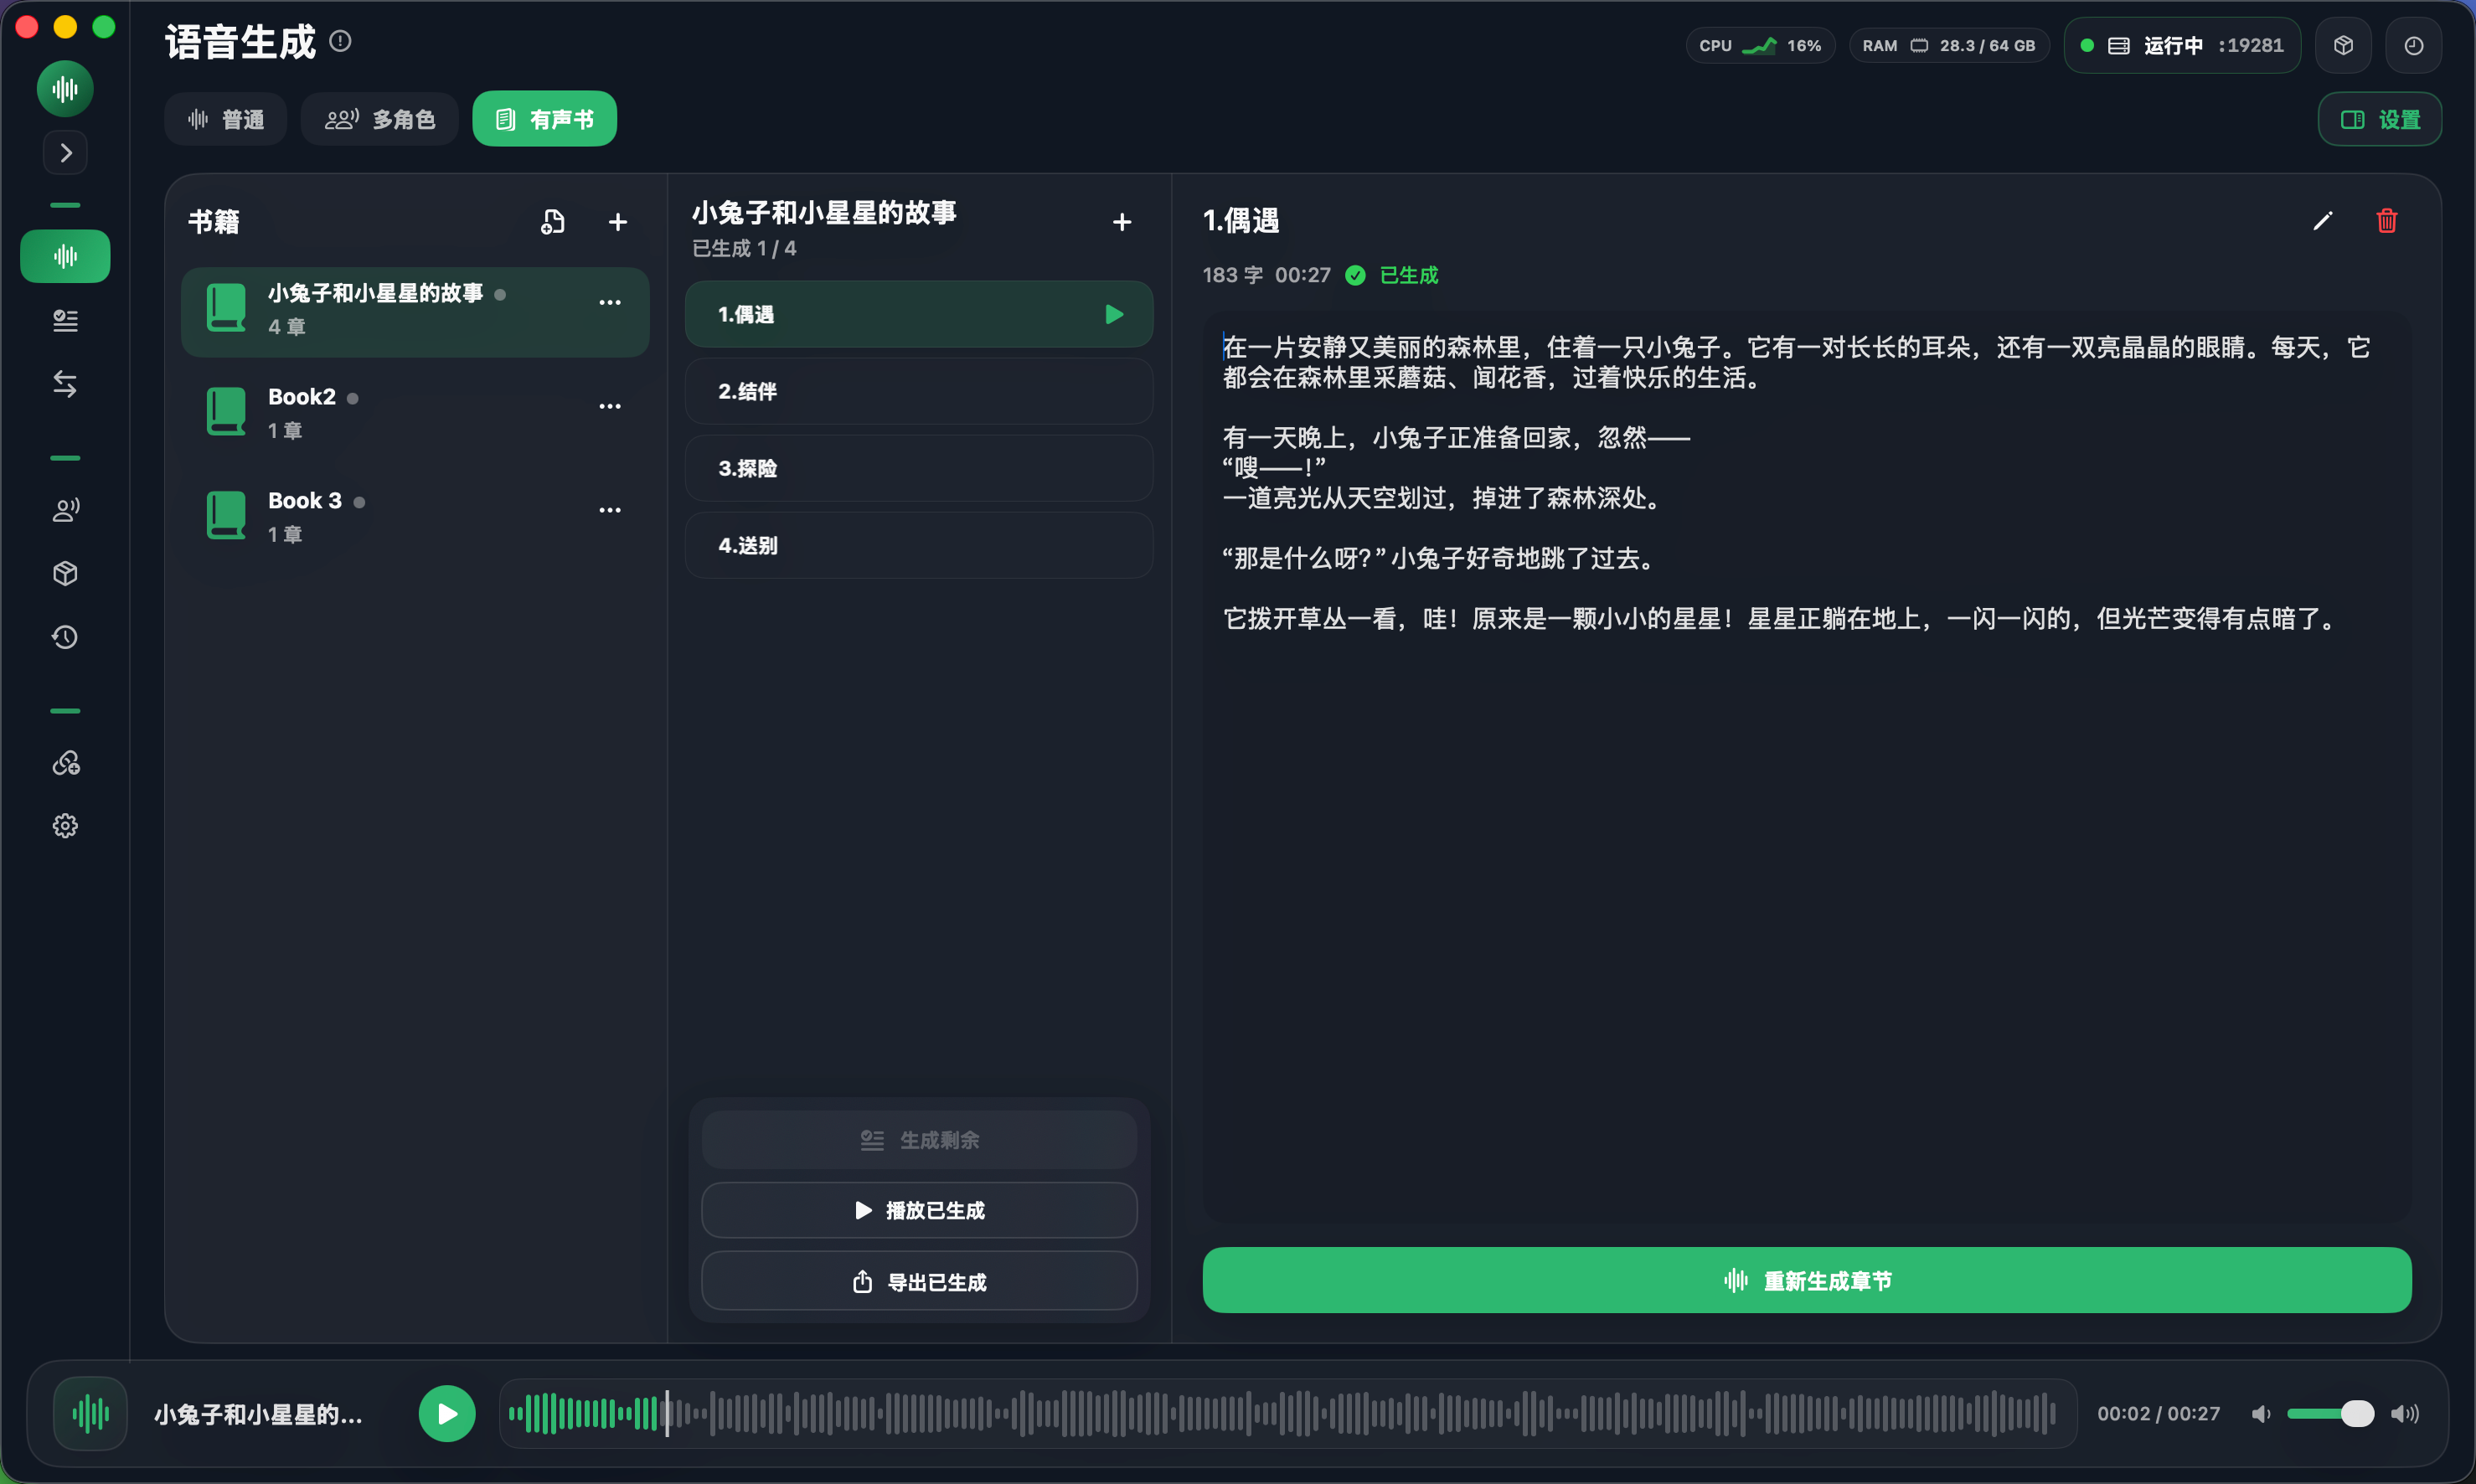The width and height of the screenshot is (2476, 1484).
Task: Click the app logo waveform icon
Action: coord(65,89)
